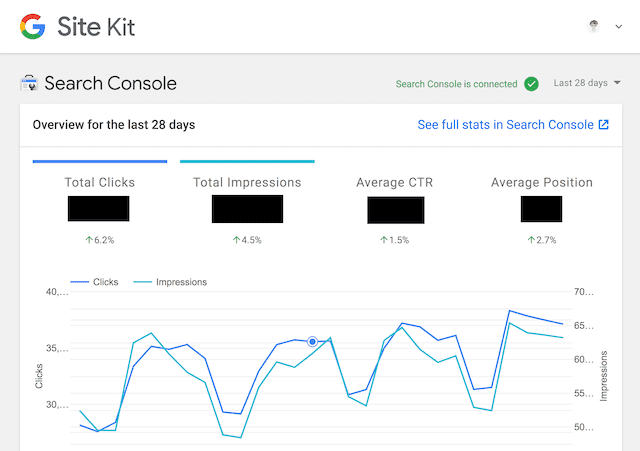Image resolution: width=640 pixels, height=451 pixels.
Task: Click the highlighted data point on chart
Action: point(313,342)
